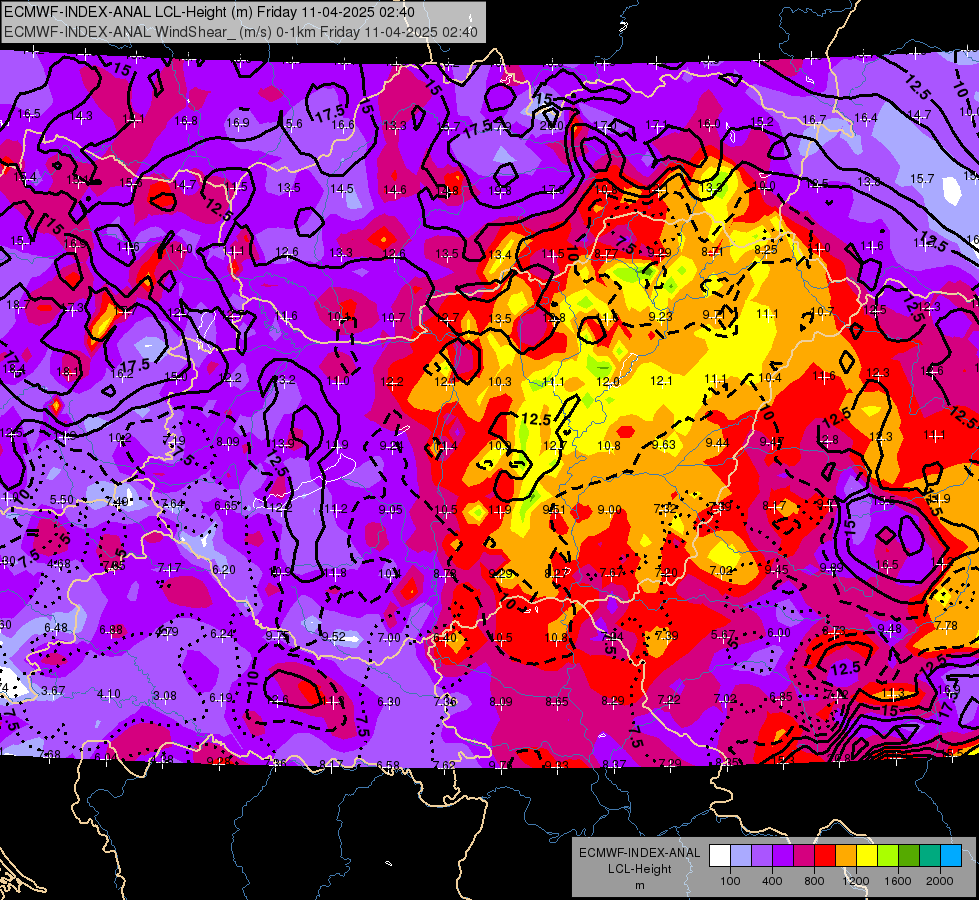Image resolution: width=979 pixels, height=900 pixels.
Task: Select the light purple legend swatch
Action: point(762,856)
